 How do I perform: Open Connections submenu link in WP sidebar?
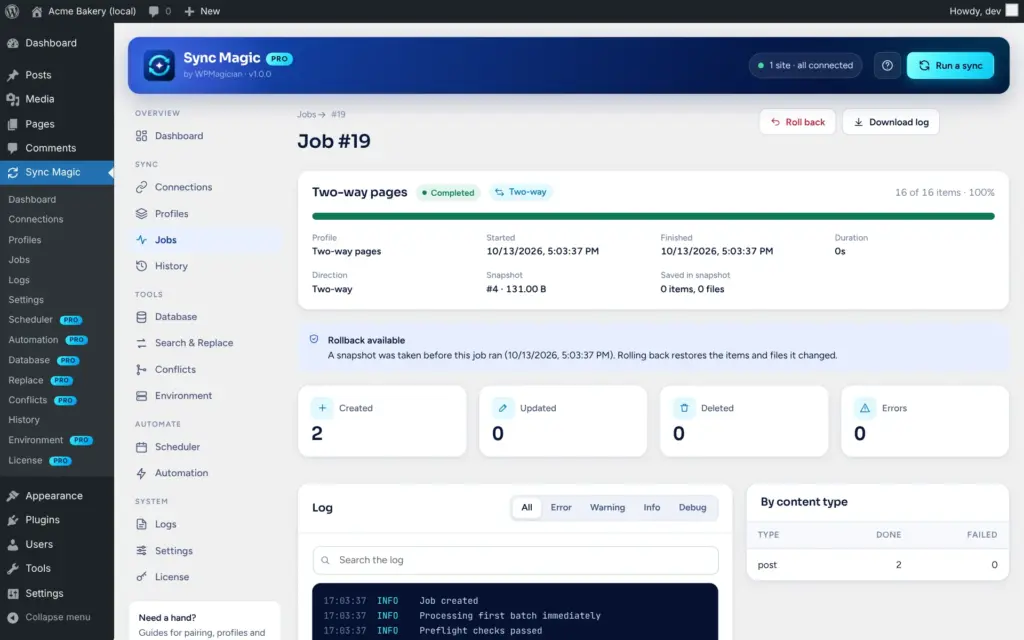36,219
